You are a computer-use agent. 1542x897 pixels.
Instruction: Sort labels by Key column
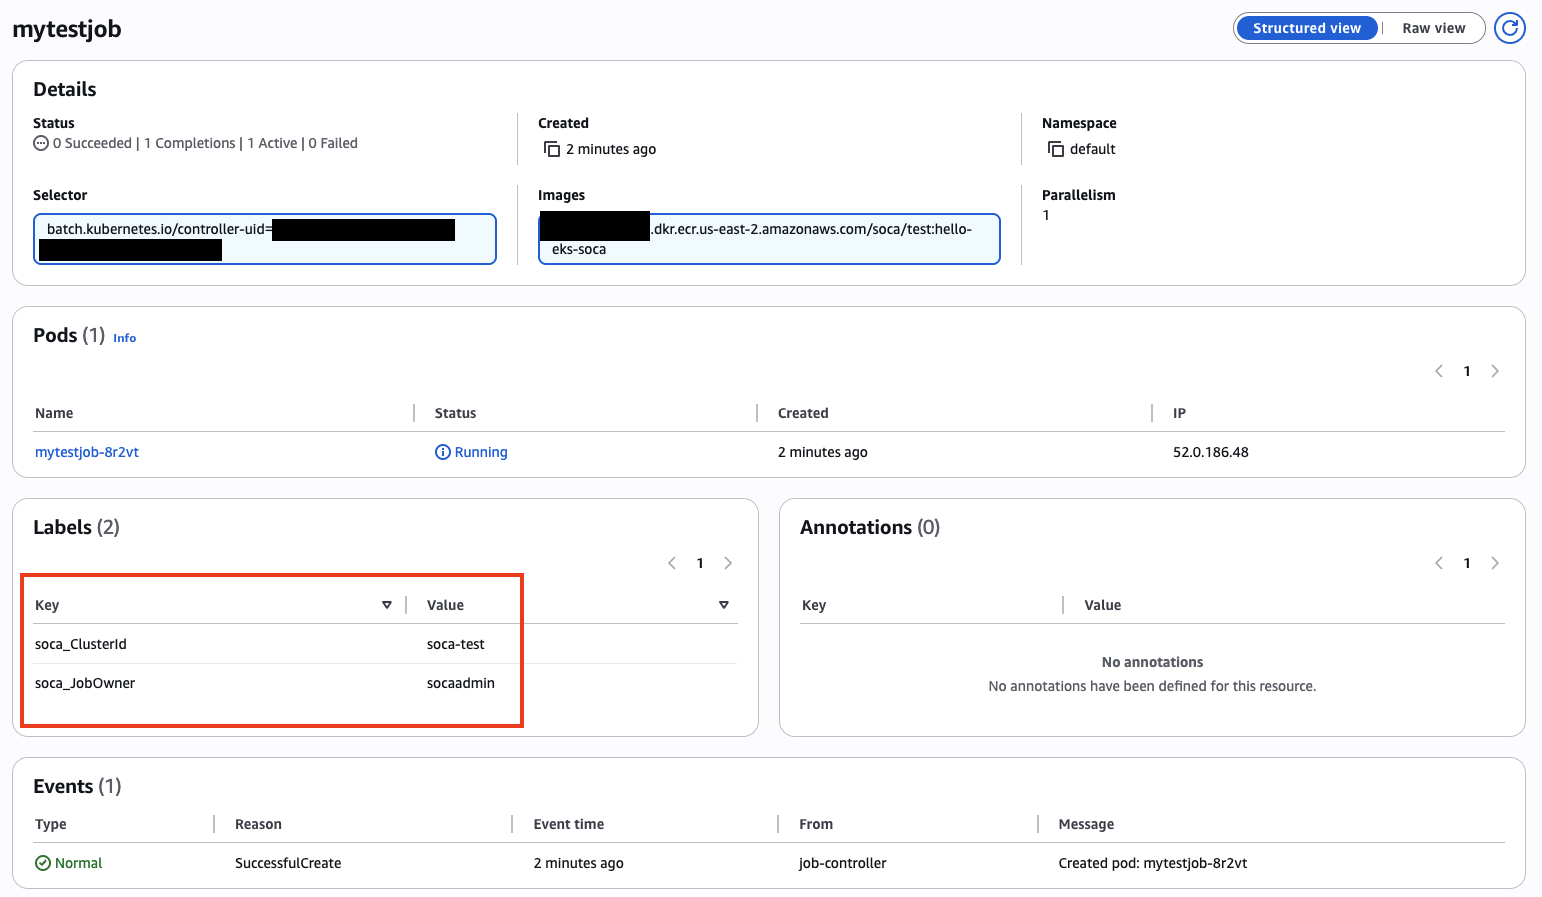tap(387, 605)
